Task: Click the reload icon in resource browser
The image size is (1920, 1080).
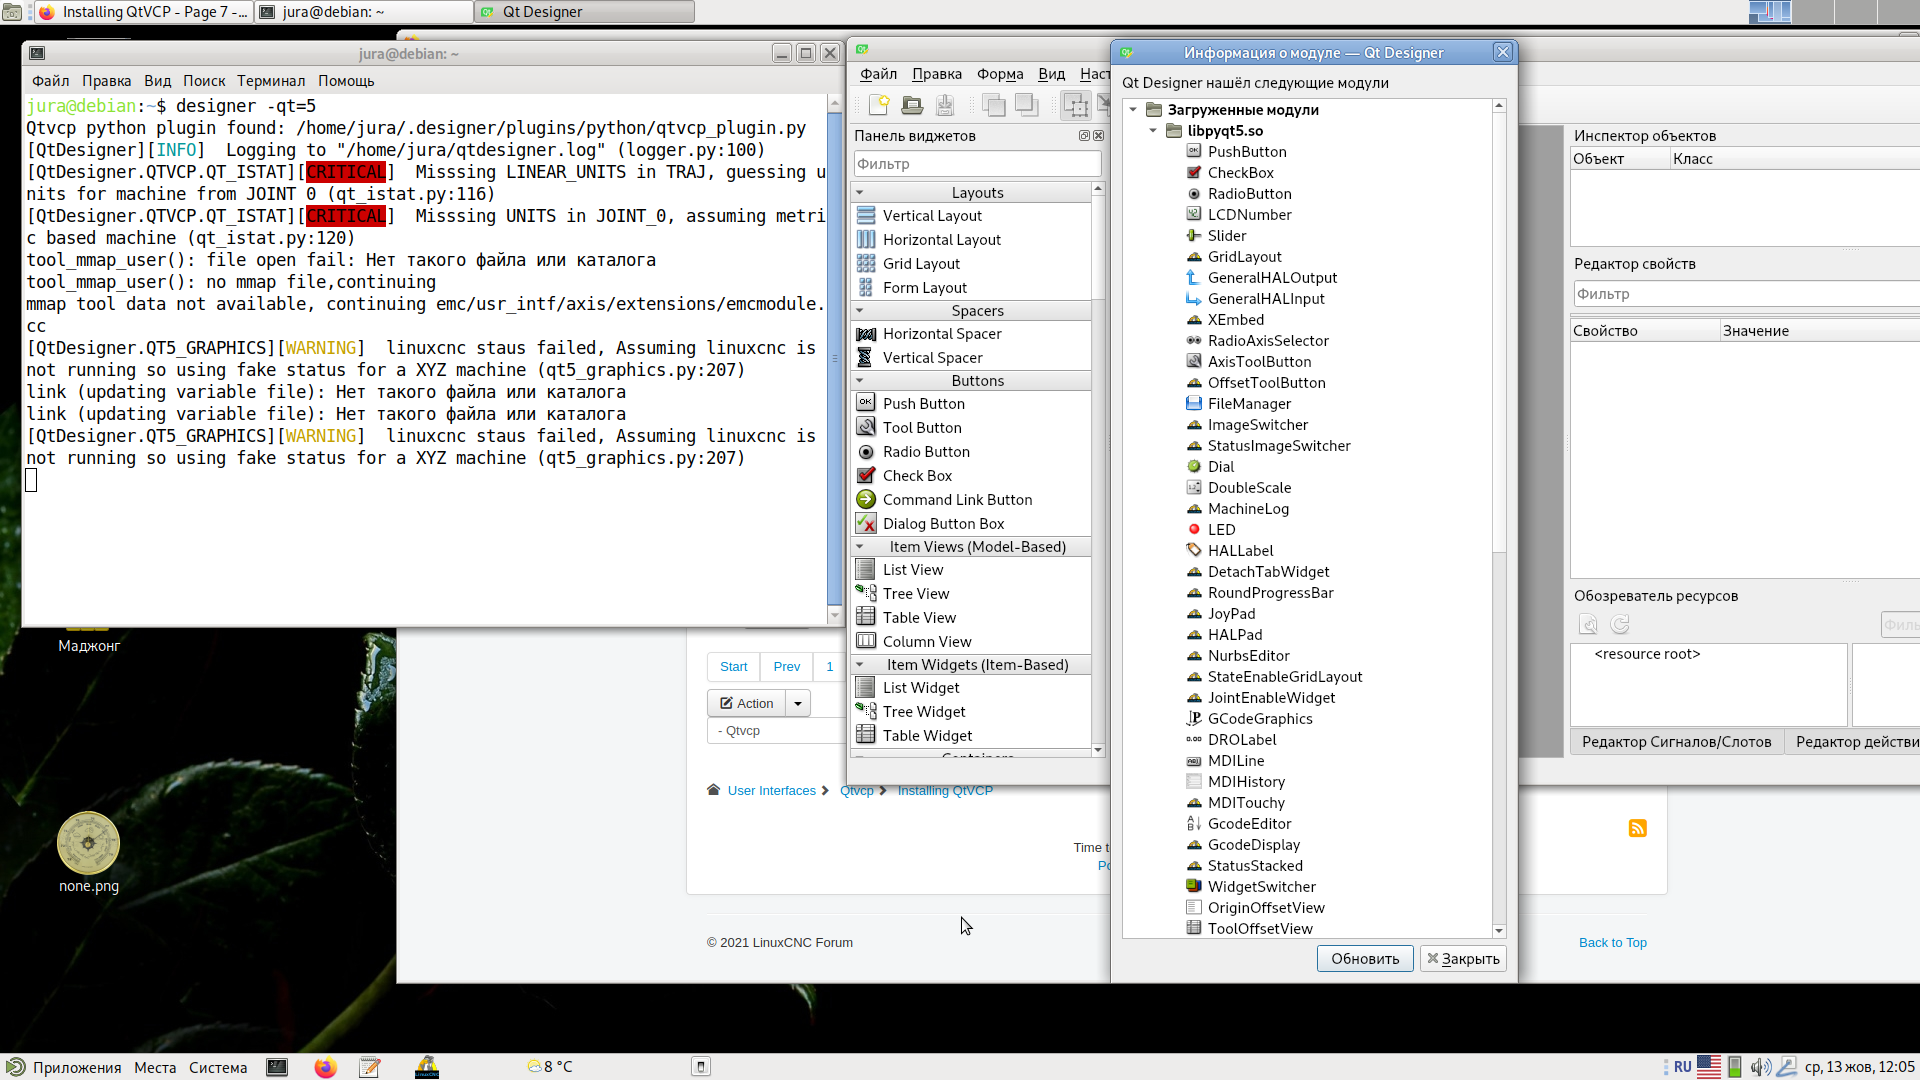Action: click(x=1620, y=625)
